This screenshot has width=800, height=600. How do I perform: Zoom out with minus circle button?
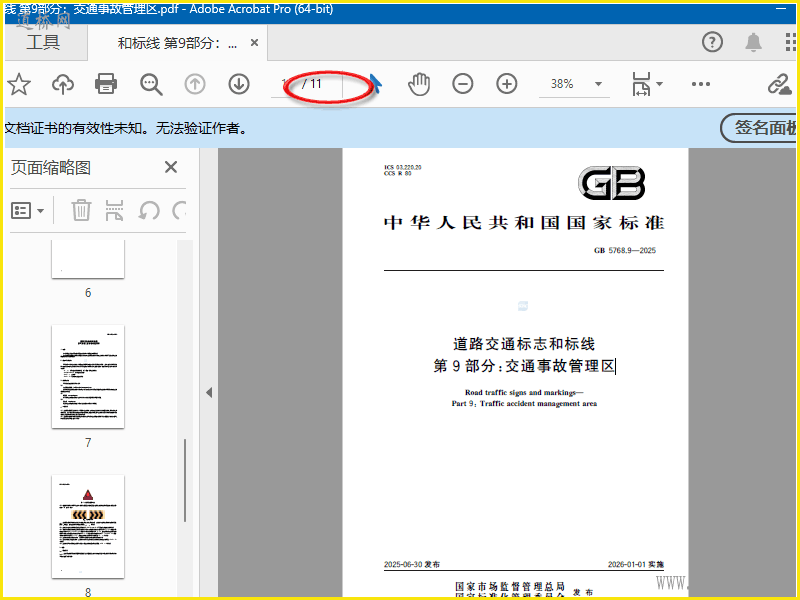463,84
